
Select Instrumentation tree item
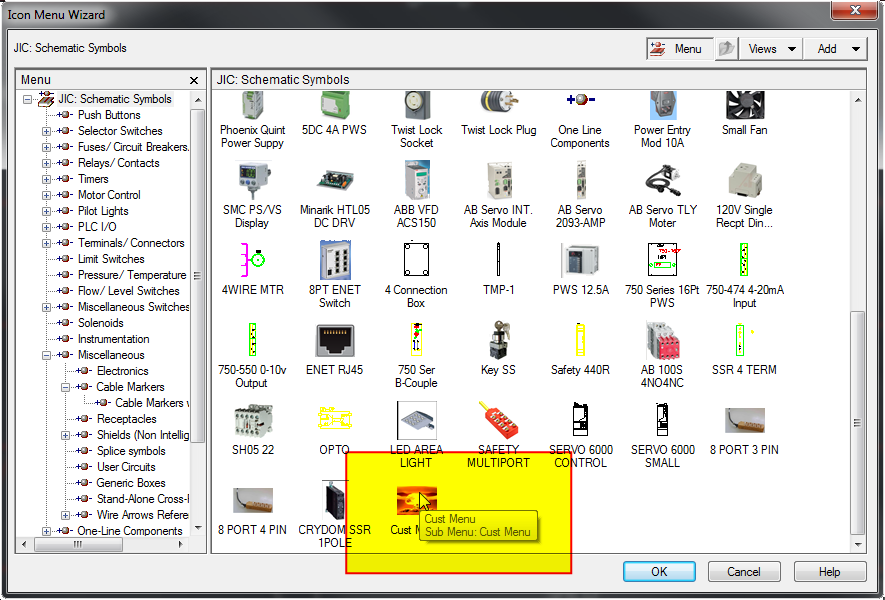point(113,339)
